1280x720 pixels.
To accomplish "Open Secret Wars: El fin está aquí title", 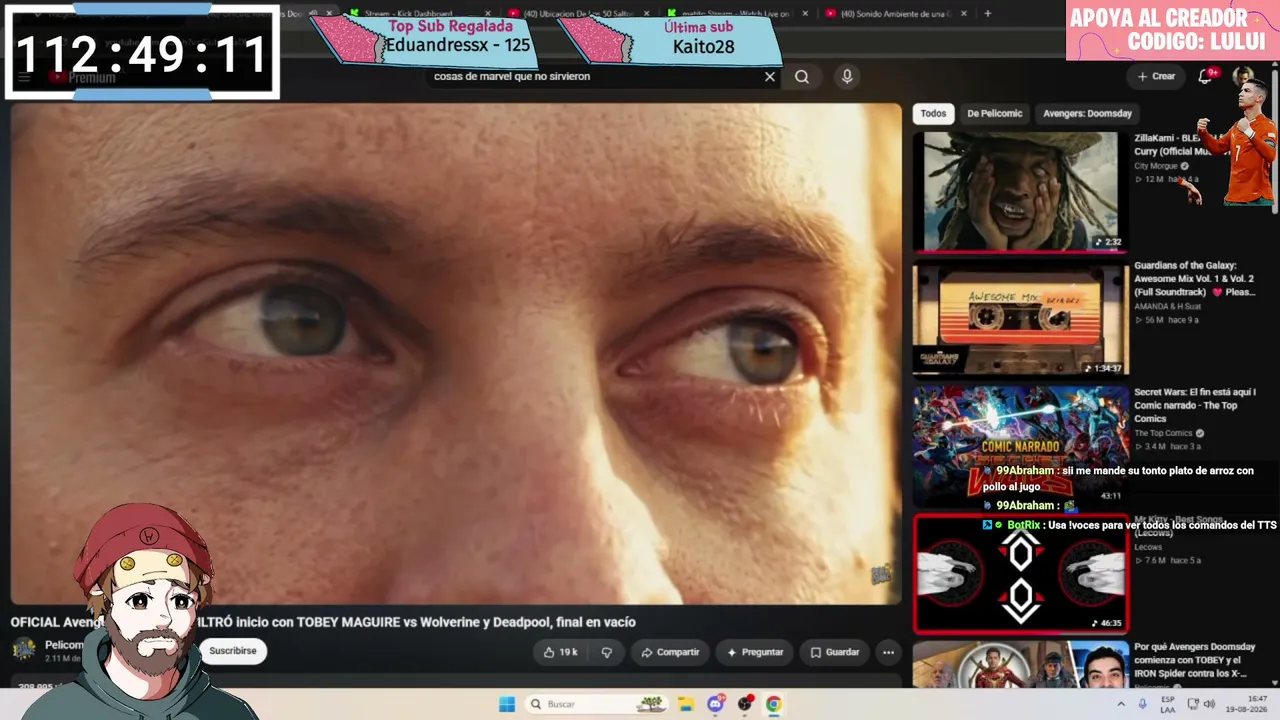I will 1194,405.
